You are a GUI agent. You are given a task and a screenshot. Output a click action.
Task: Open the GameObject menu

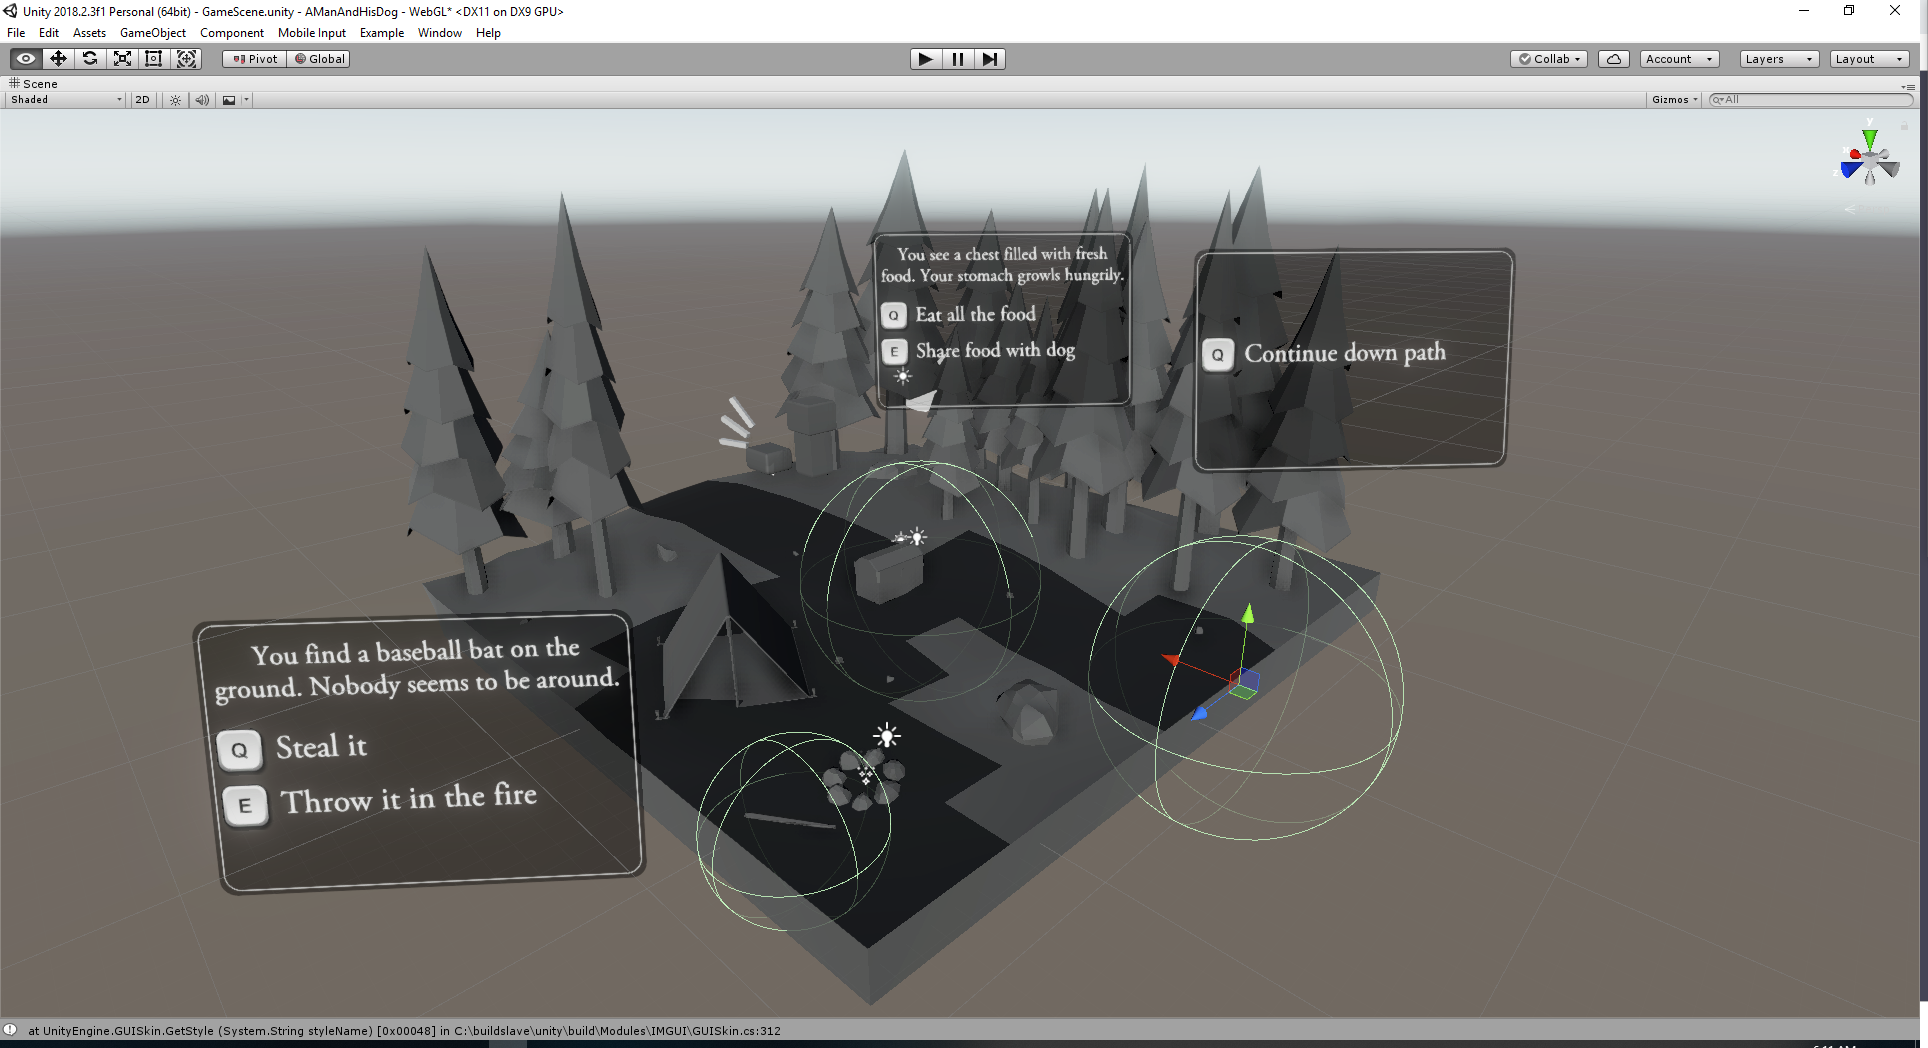(152, 33)
